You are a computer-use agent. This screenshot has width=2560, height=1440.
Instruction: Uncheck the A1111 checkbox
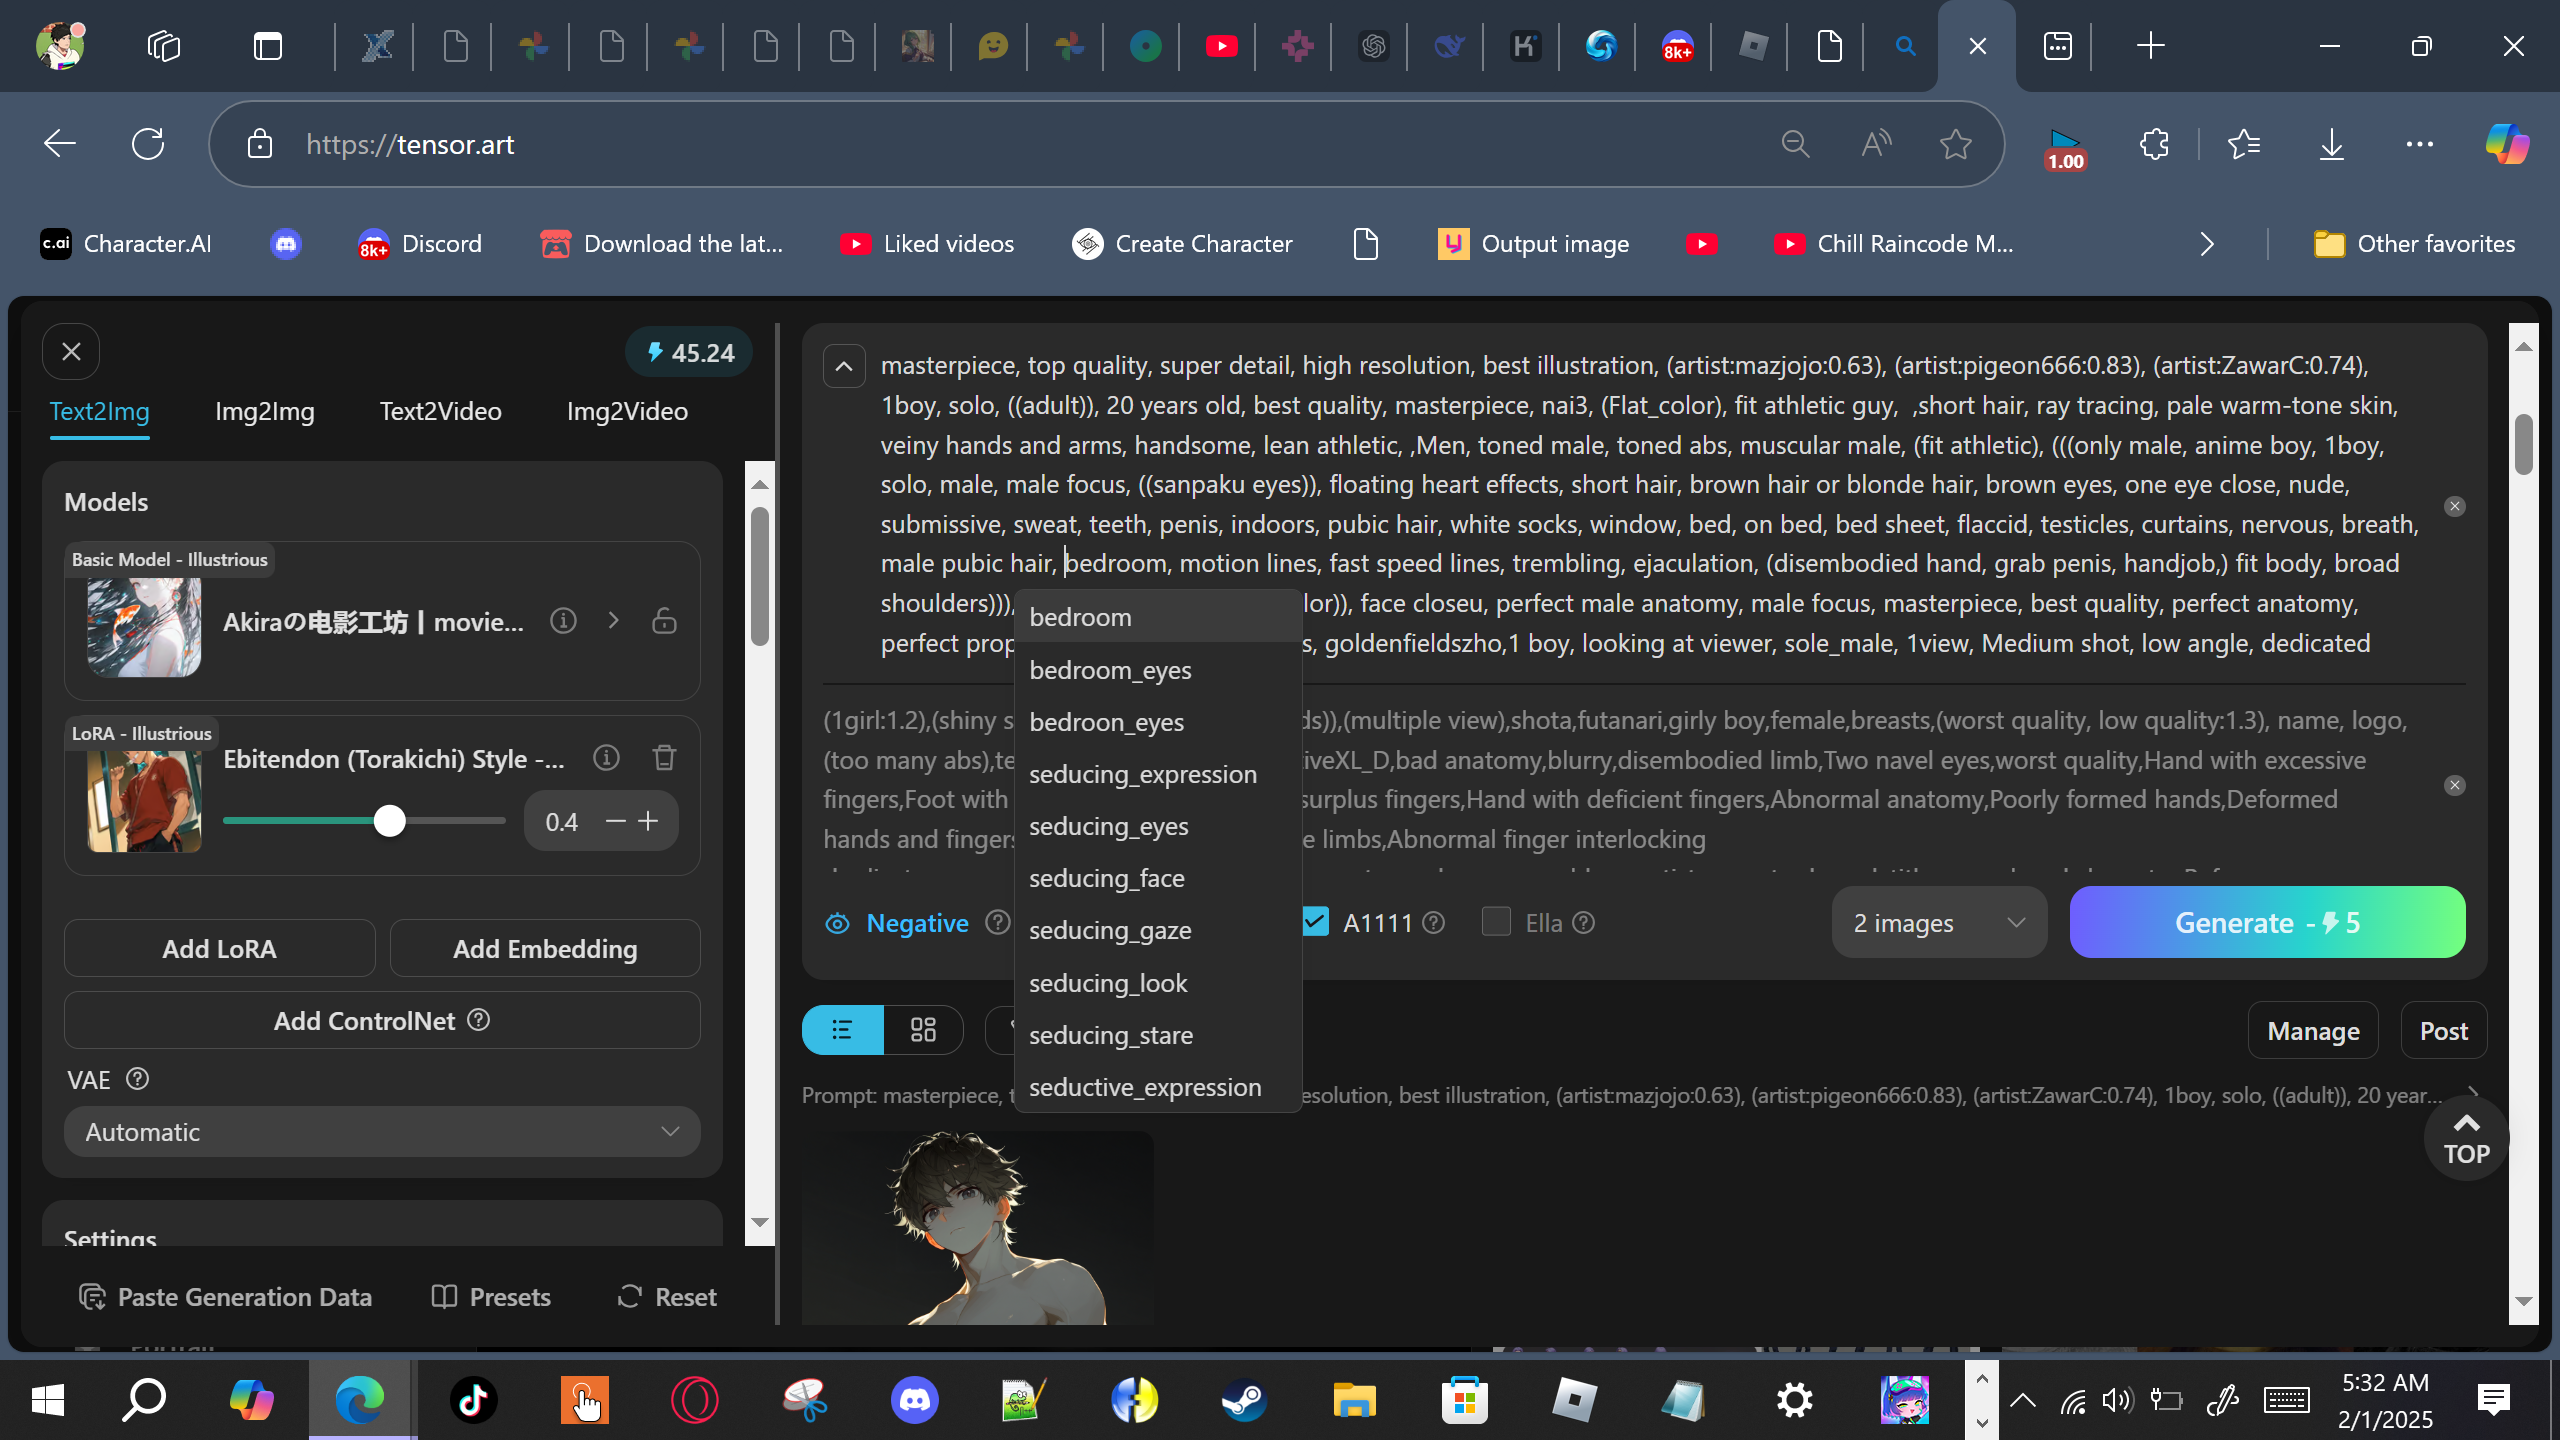1315,922
